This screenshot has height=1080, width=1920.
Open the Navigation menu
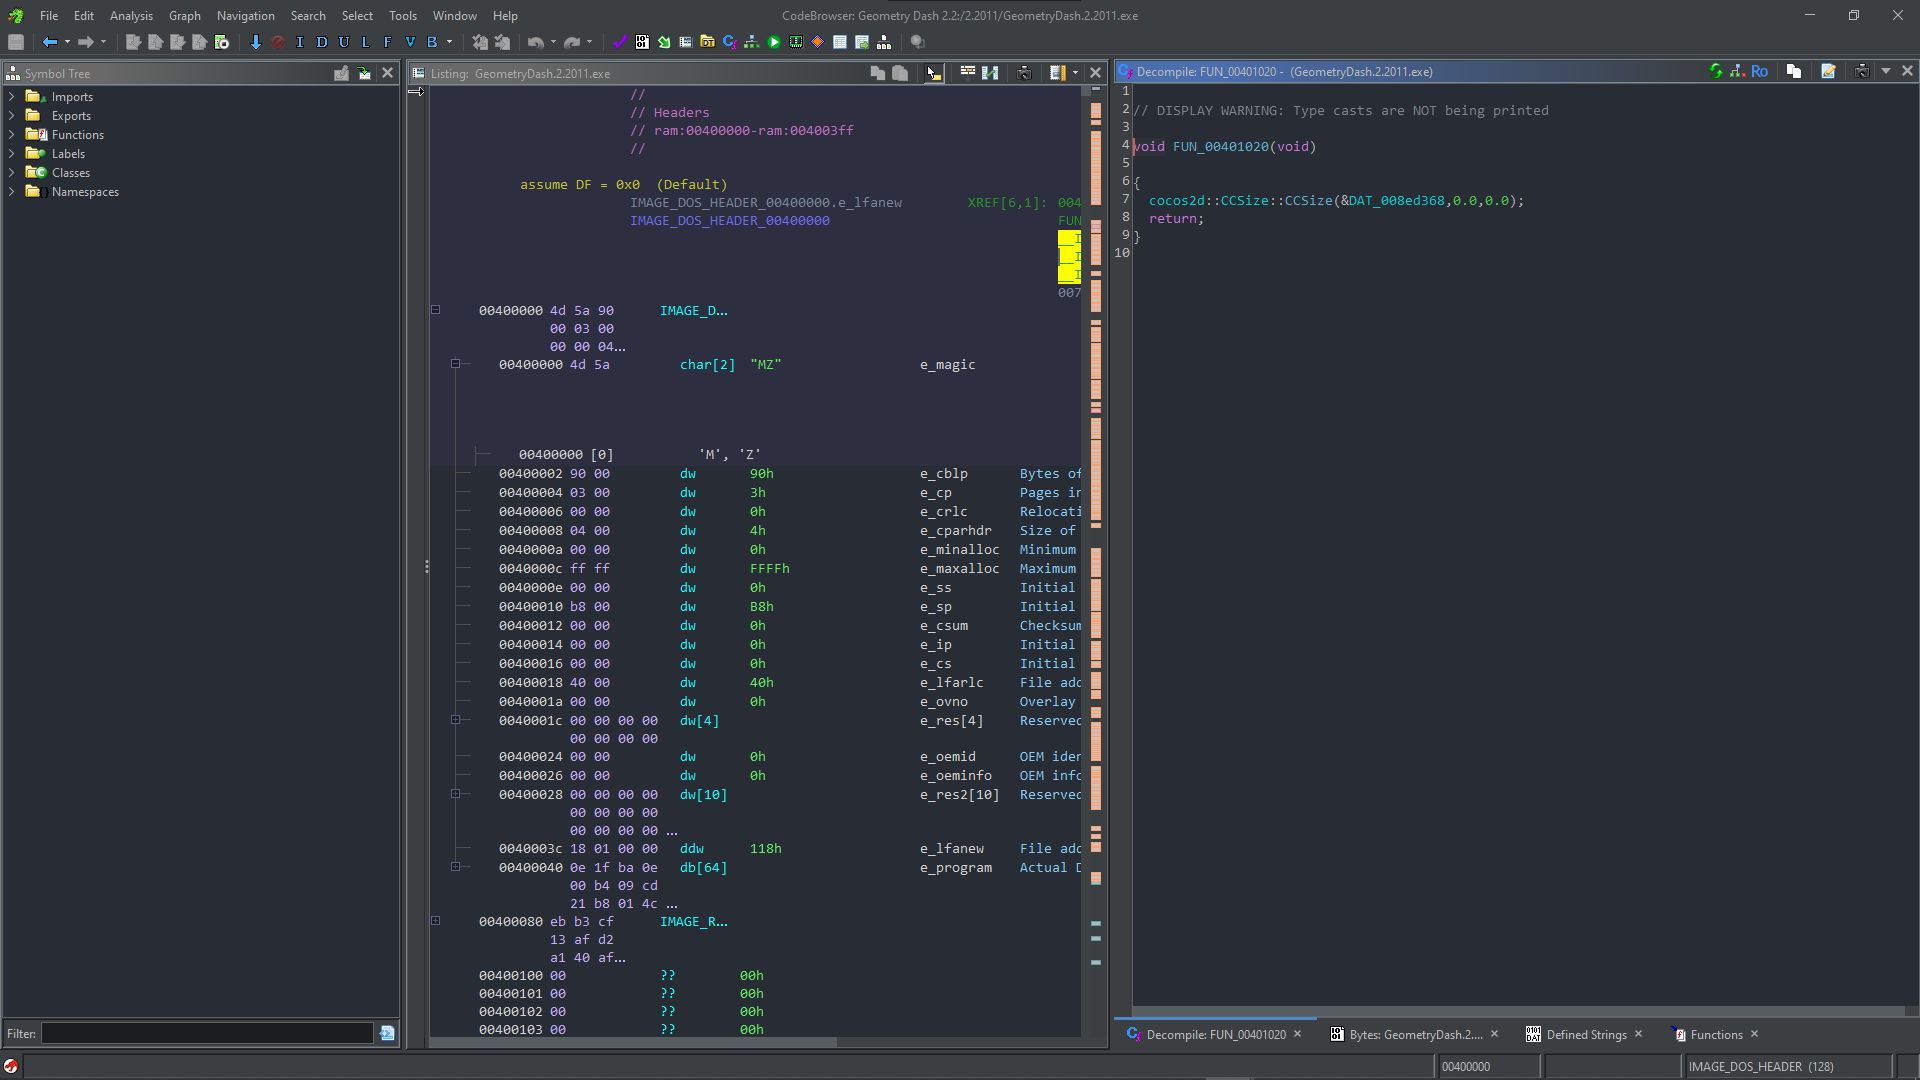point(246,15)
